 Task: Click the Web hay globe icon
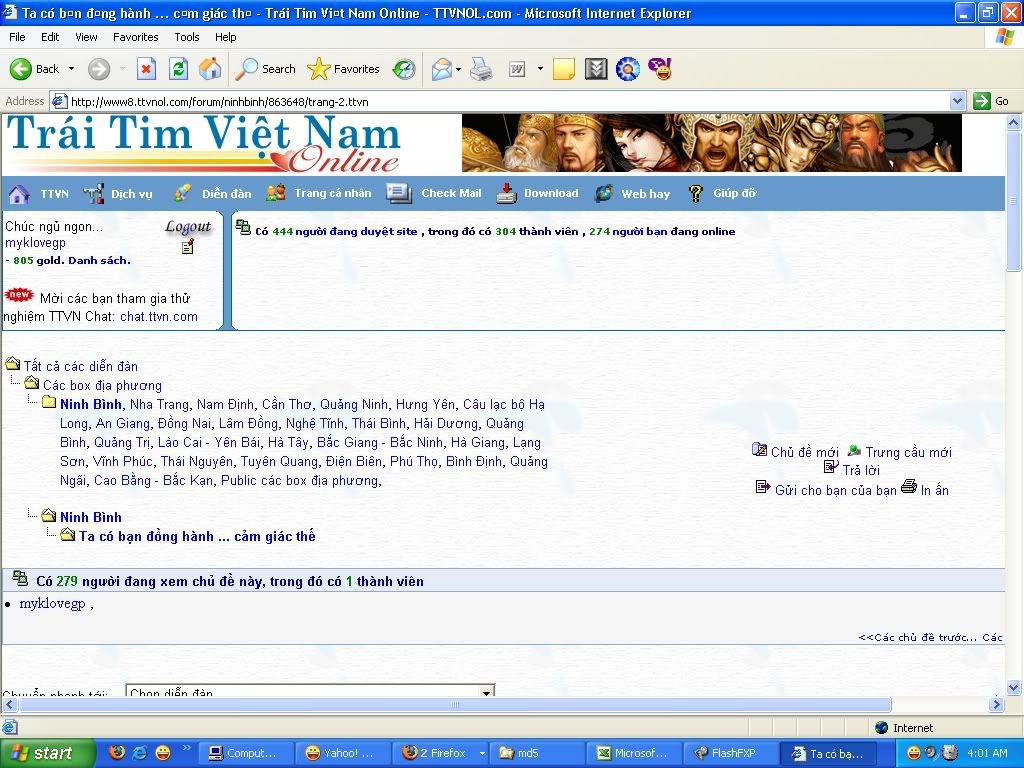[x=604, y=193]
